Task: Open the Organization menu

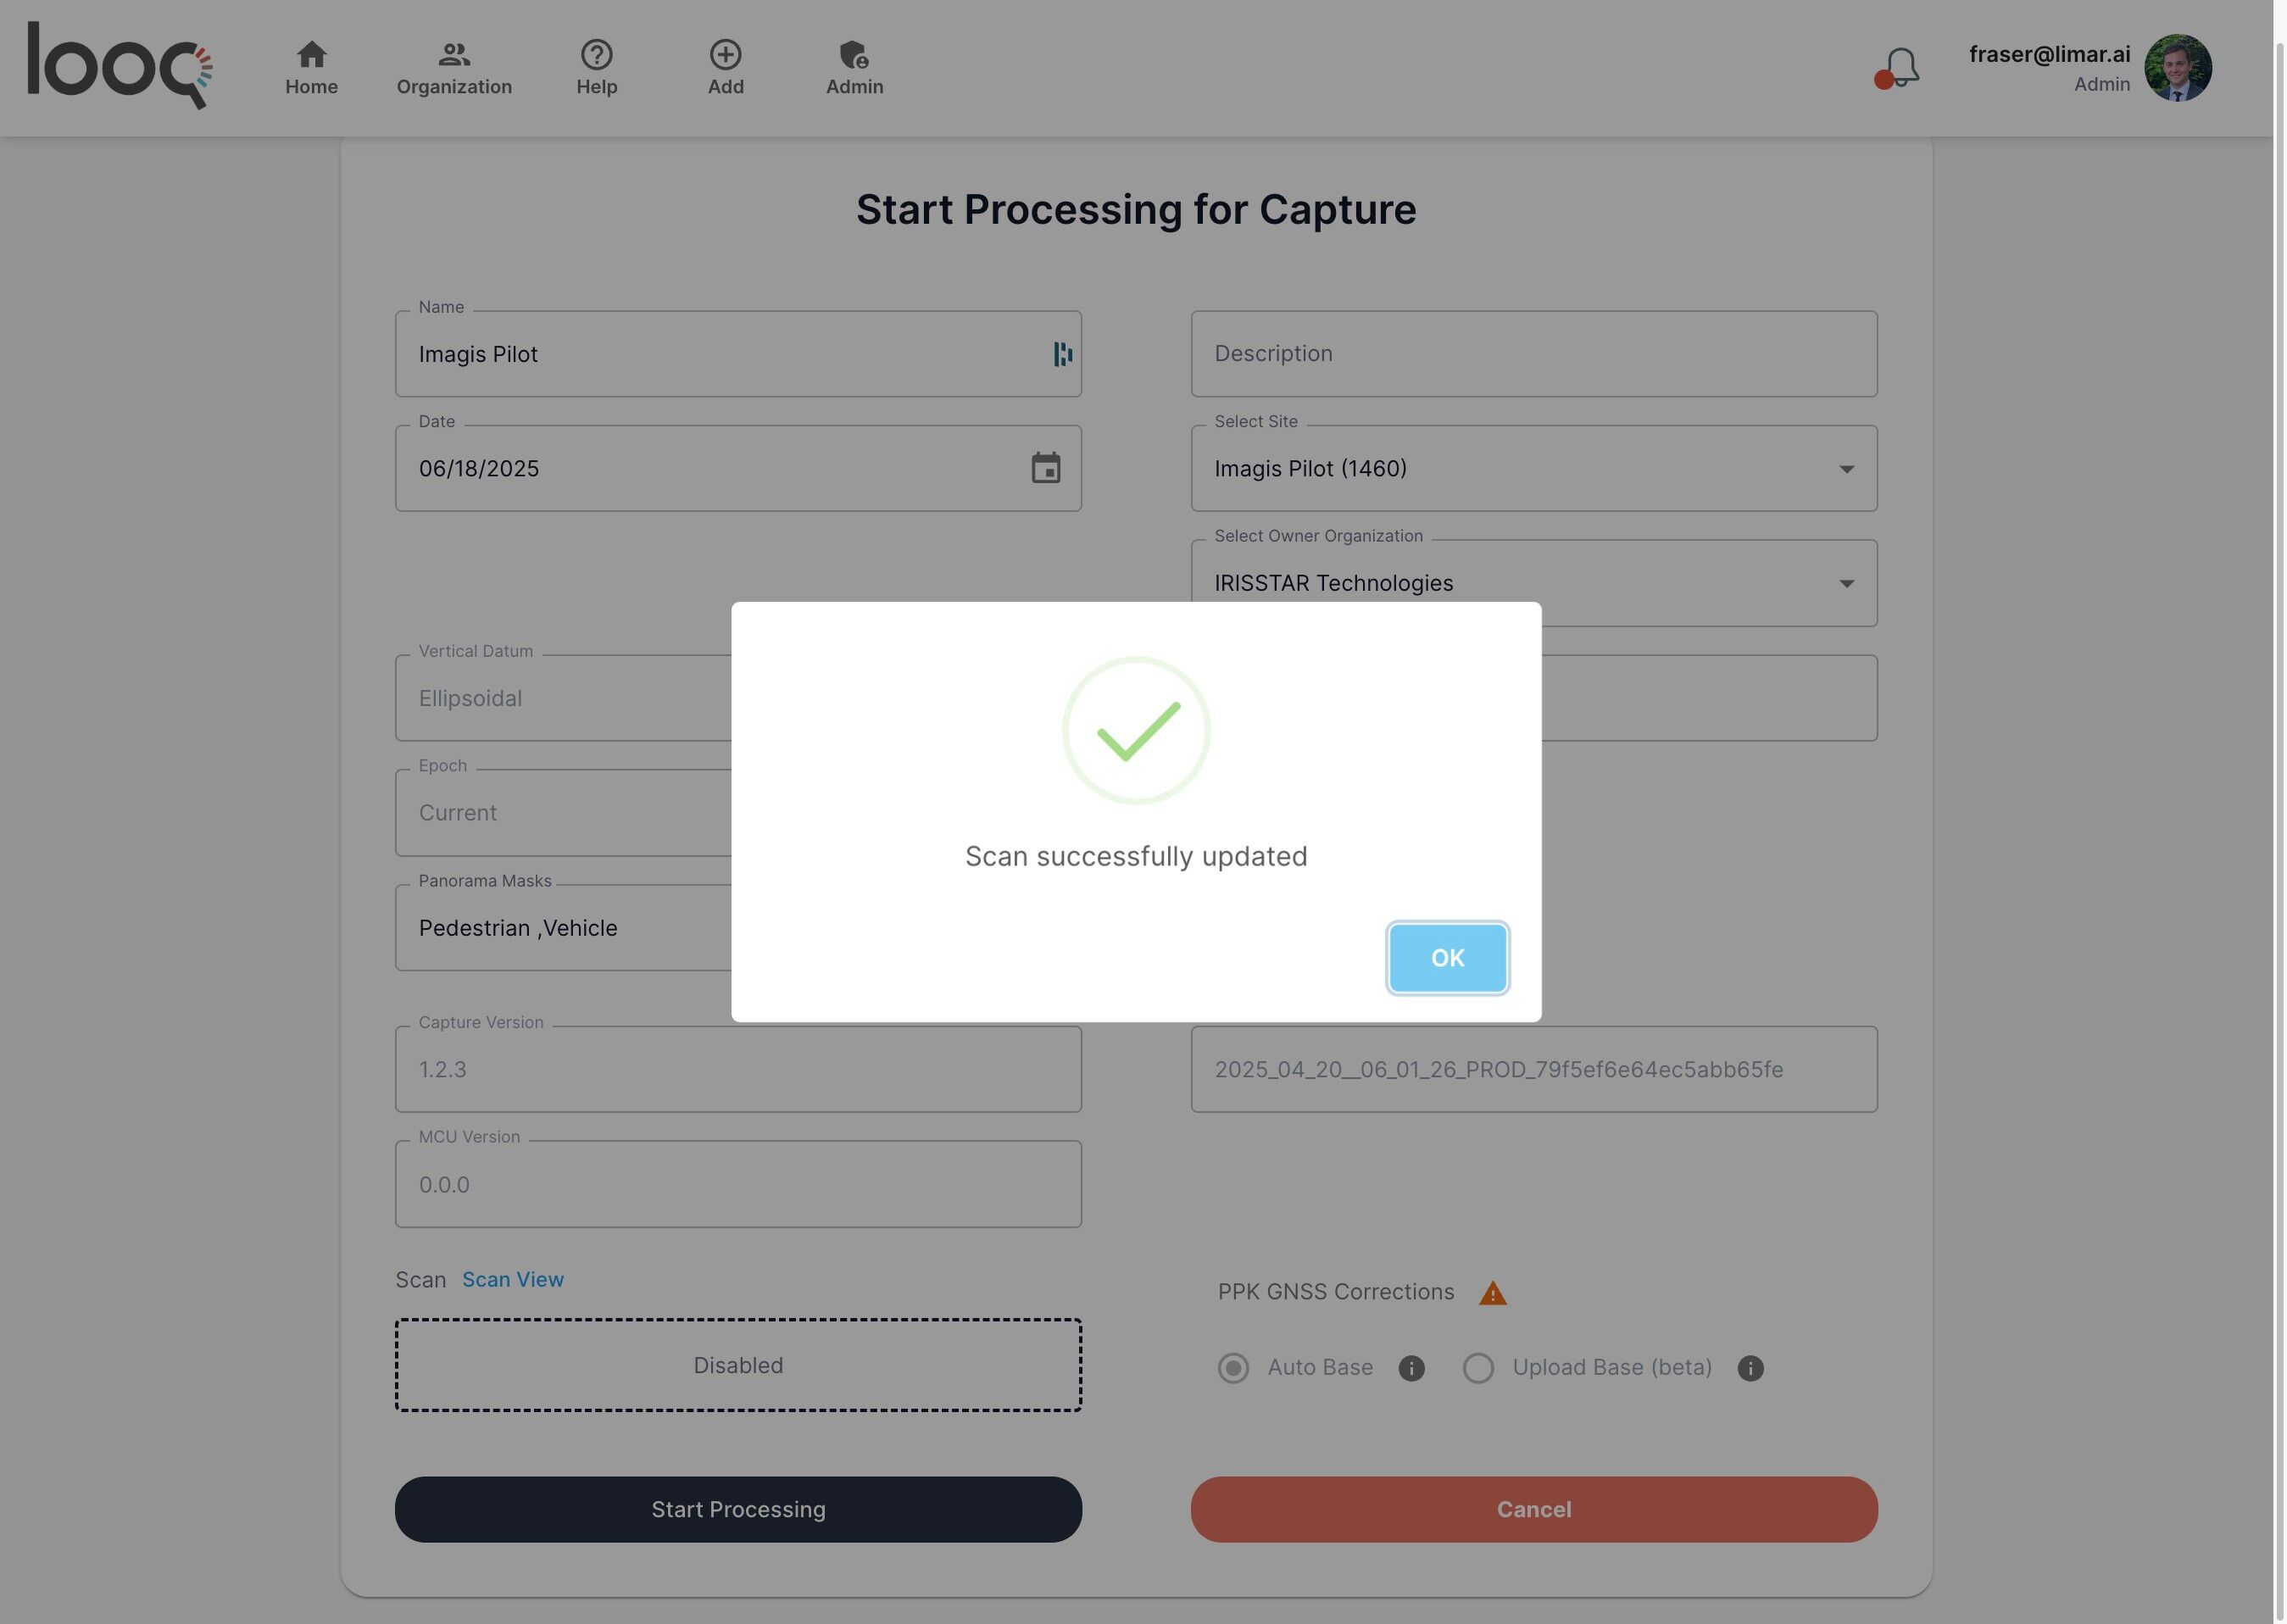Action: 454,67
